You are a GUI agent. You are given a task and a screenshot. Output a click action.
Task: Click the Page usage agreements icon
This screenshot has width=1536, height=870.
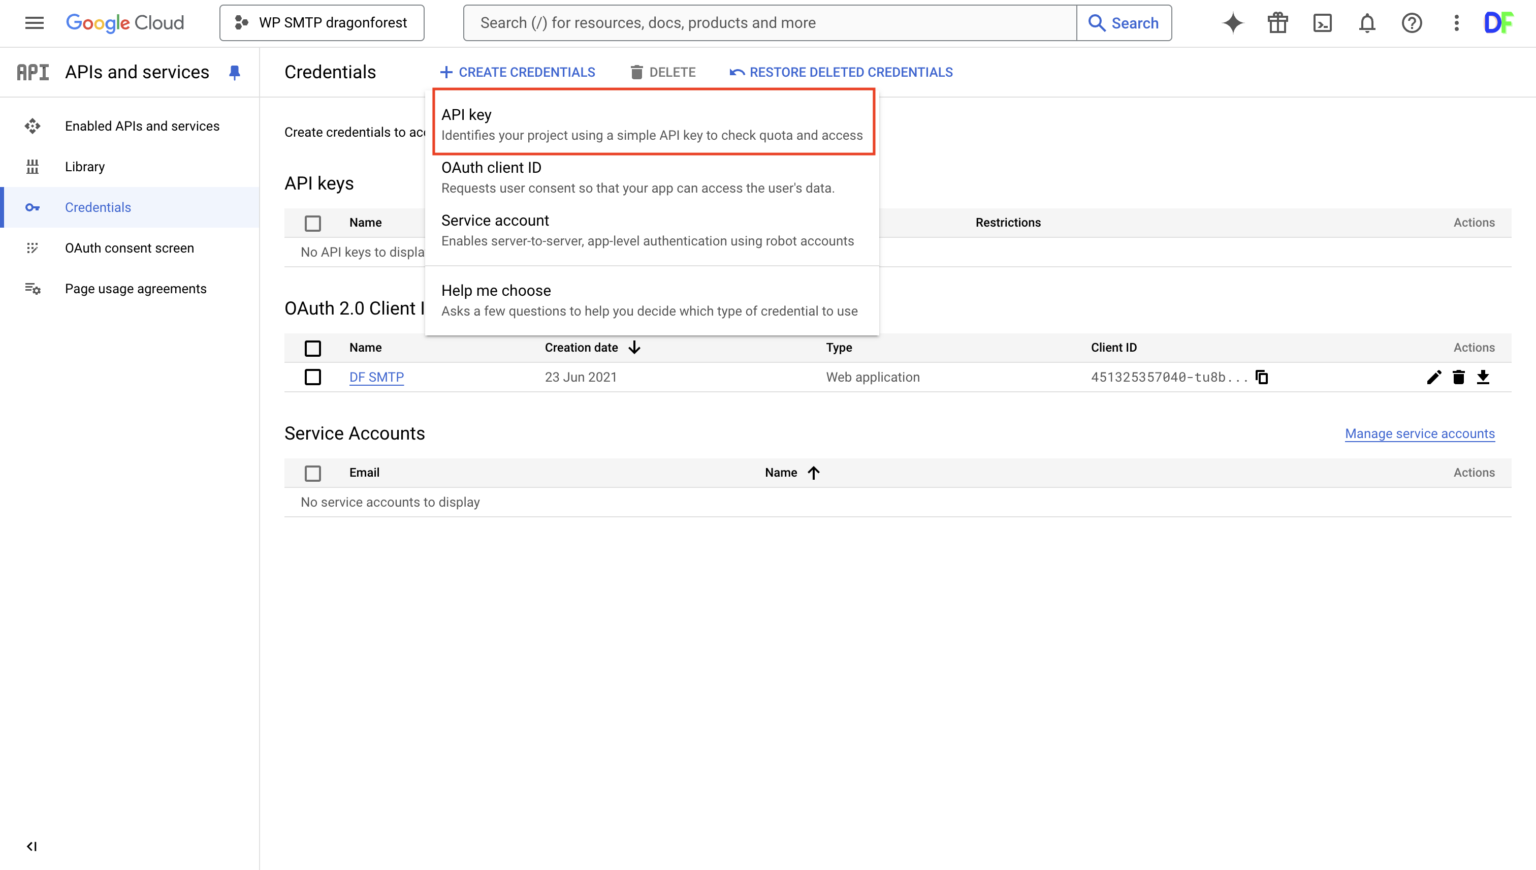pos(33,289)
